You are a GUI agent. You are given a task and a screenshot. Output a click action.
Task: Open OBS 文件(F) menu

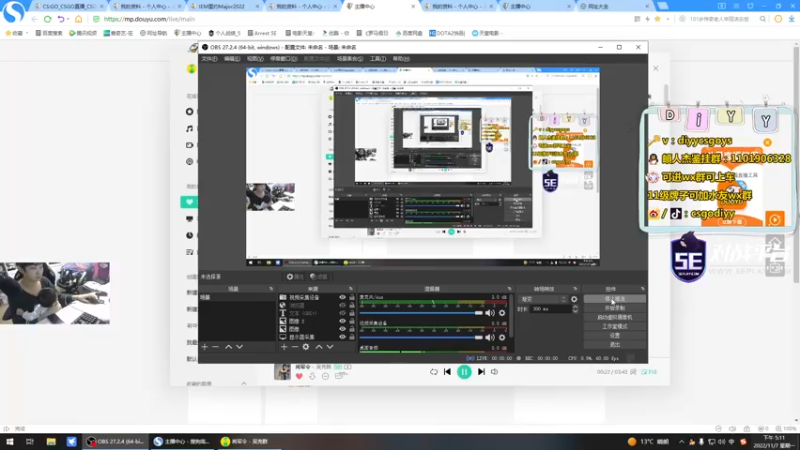[209, 59]
